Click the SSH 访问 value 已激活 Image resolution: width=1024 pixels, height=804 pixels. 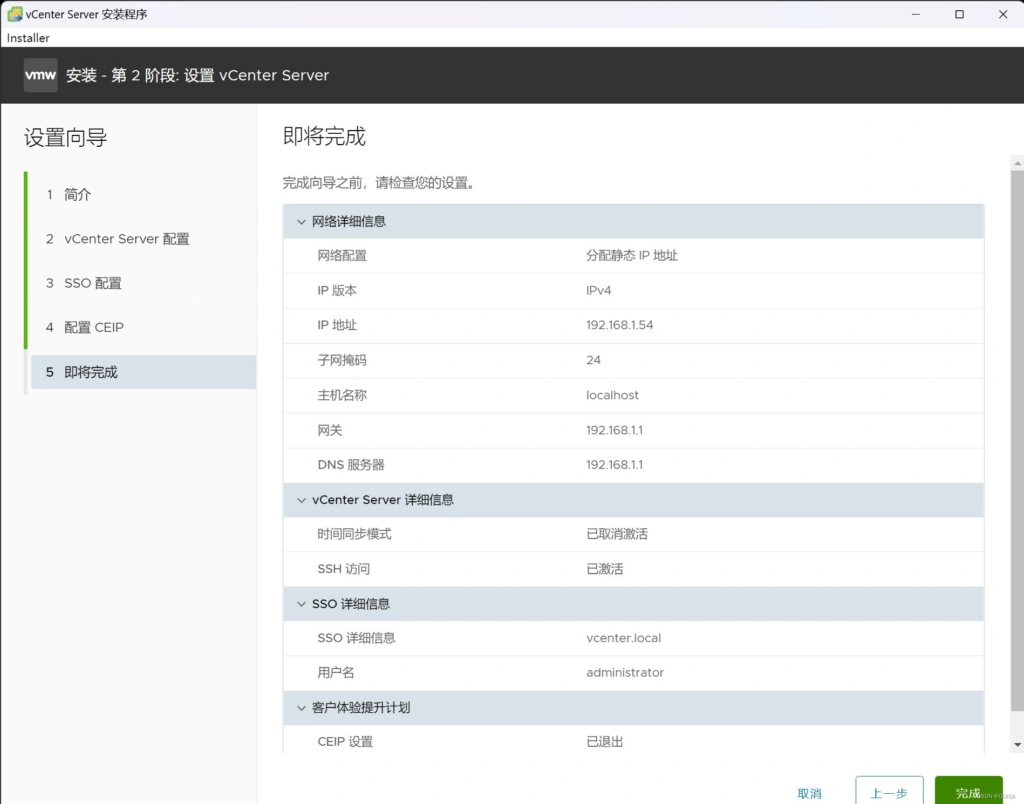604,570
